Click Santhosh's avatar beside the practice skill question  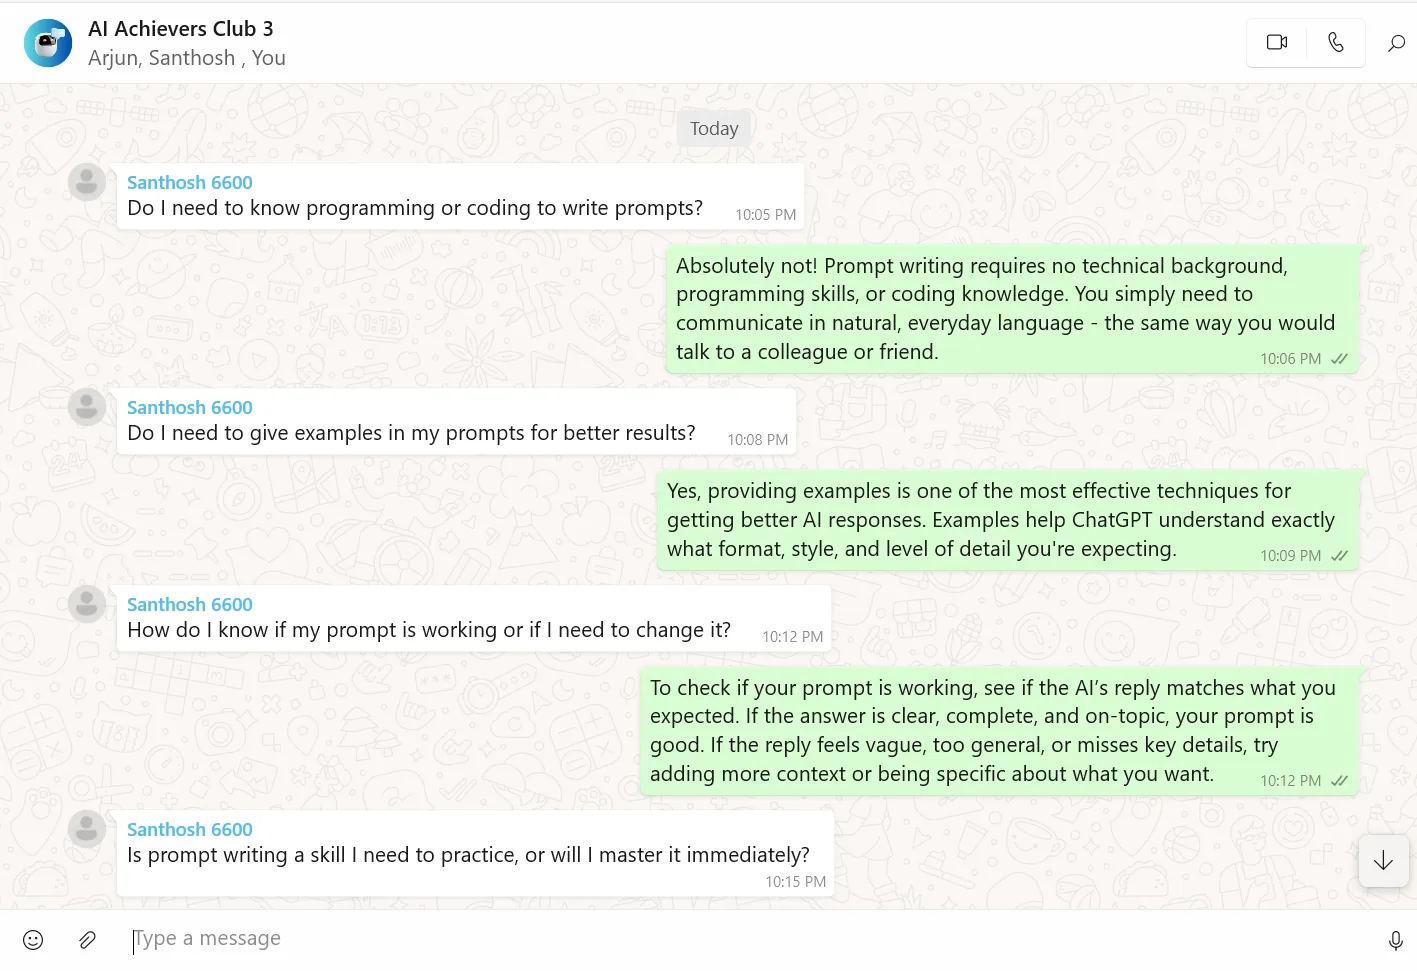(x=87, y=829)
